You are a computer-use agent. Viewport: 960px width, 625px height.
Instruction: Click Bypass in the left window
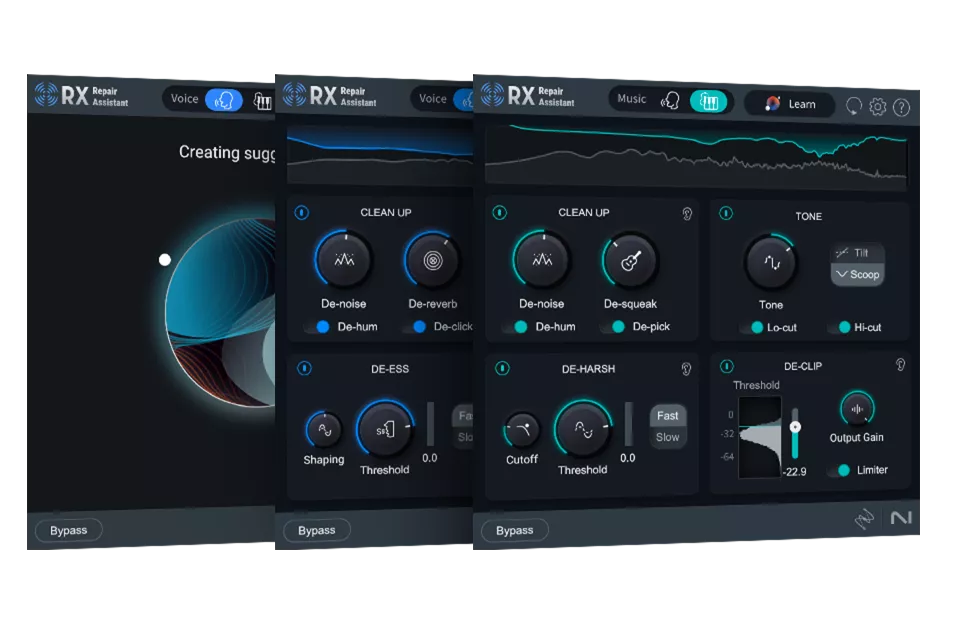pyautogui.click(x=68, y=530)
